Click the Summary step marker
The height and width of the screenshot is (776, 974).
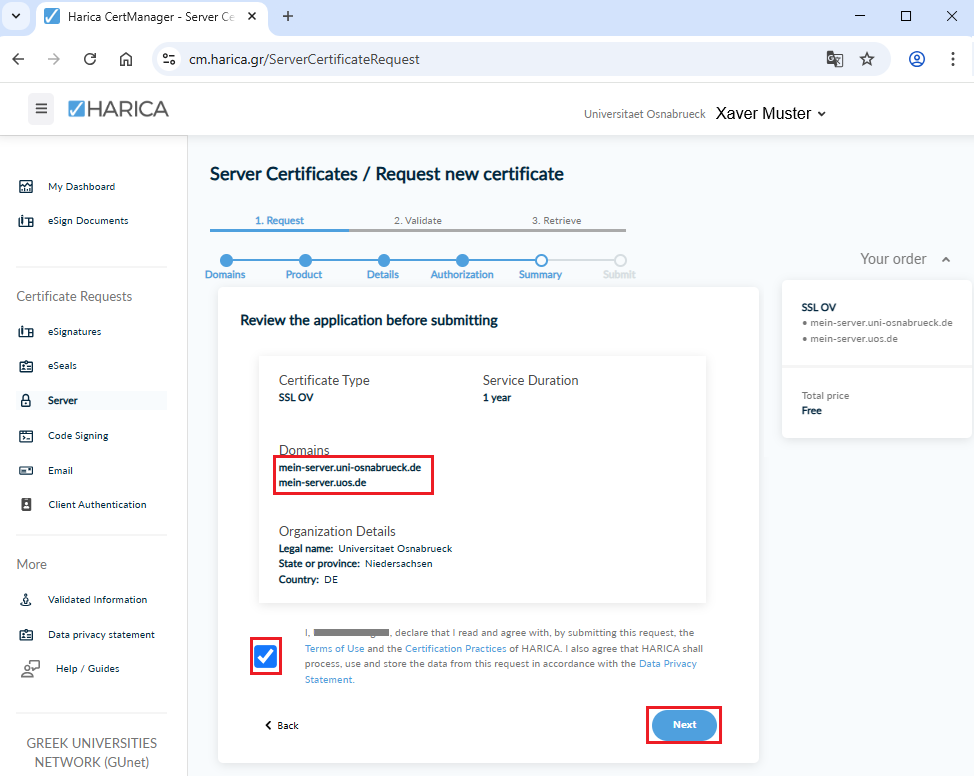pyautogui.click(x=541, y=260)
